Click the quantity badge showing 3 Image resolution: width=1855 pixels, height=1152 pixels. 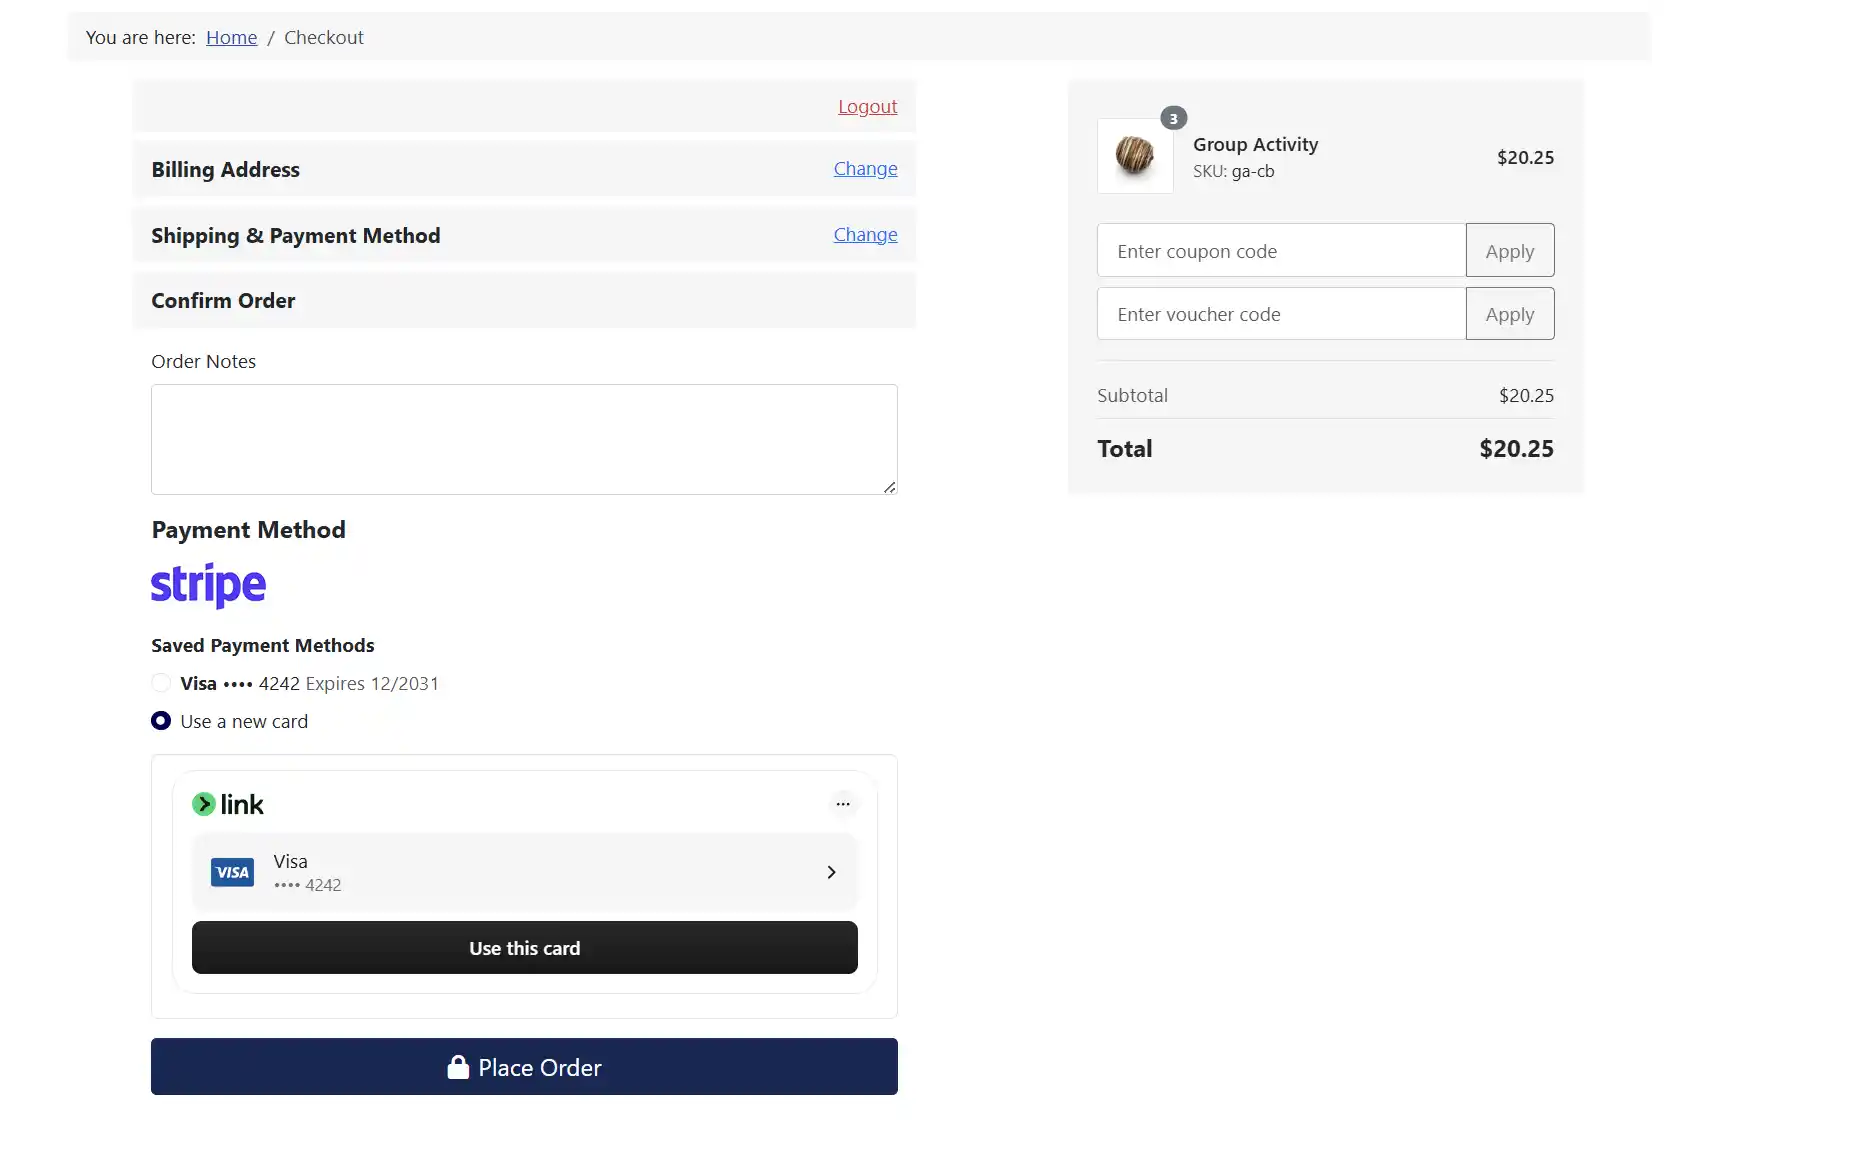point(1174,118)
